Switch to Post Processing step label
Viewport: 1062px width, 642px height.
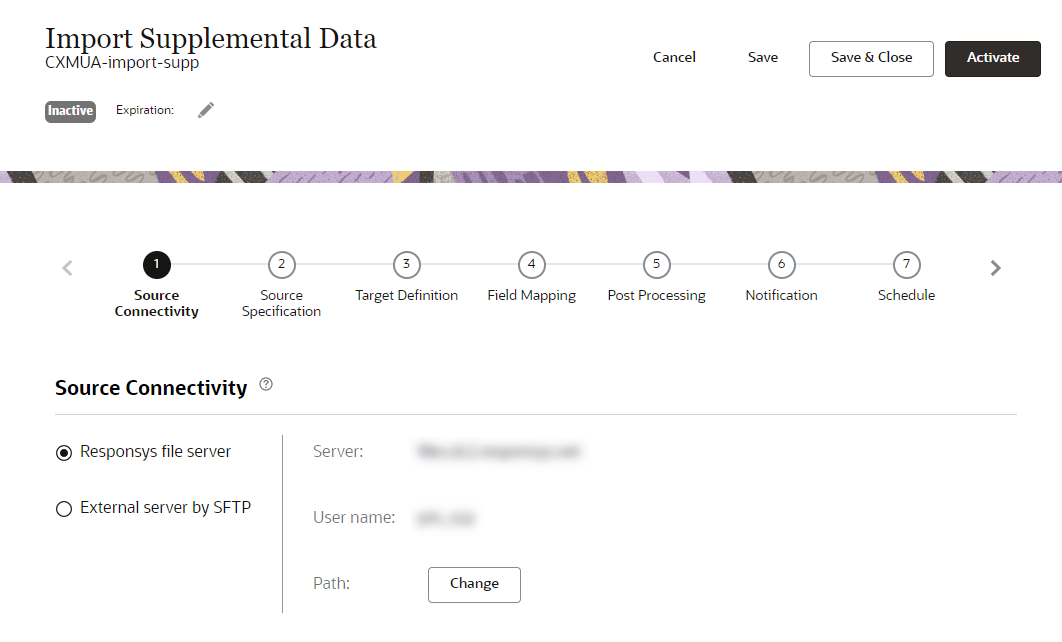[x=657, y=296]
